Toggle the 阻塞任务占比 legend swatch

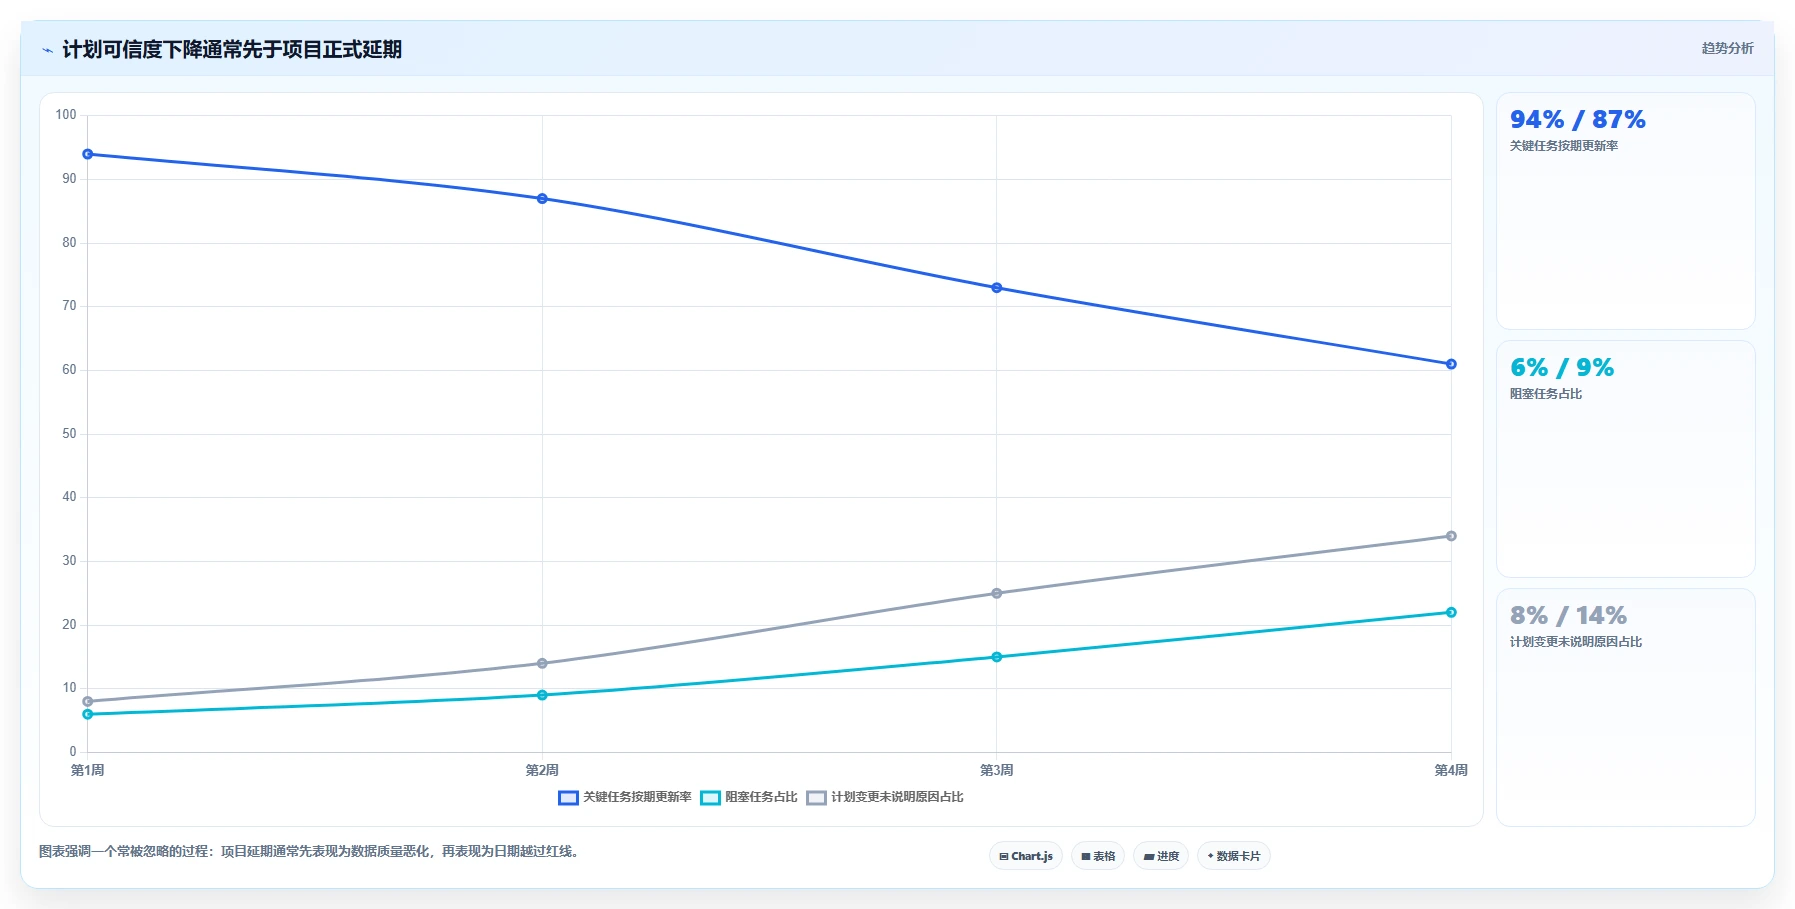710,798
